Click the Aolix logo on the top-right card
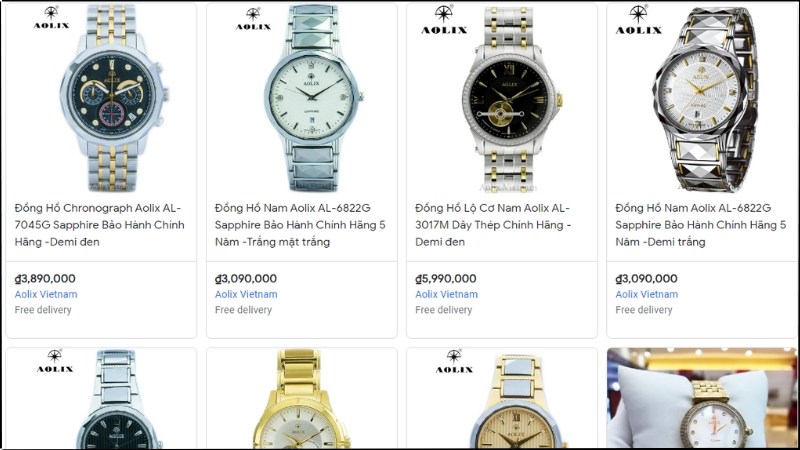Screen dimensions: 800x450 [639, 20]
